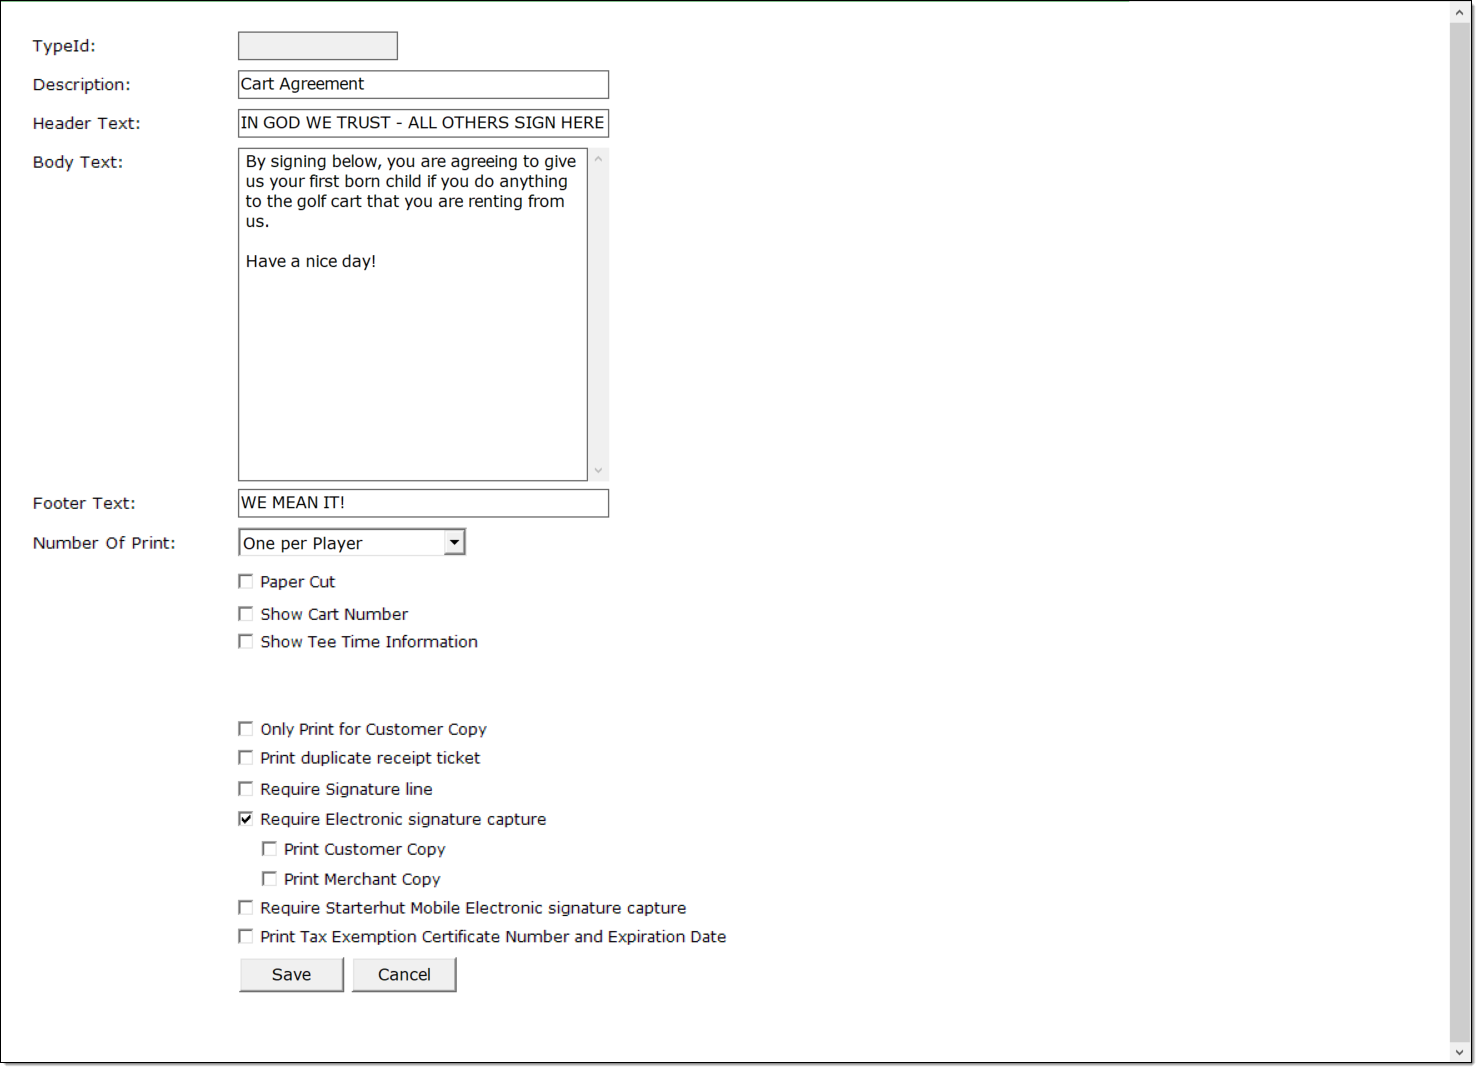Enable Require Starterhut Mobile Electronic signature capture
Viewport: 1479px width, 1070px height.
click(x=245, y=907)
